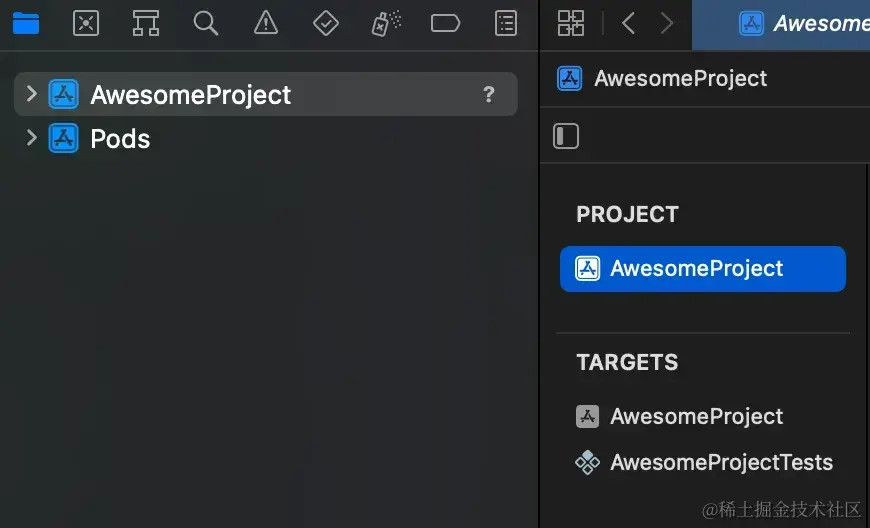The width and height of the screenshot is (870, 528).
Task: Expand the Pods project disclosure arrow
Action: click(x=31, y=138)
